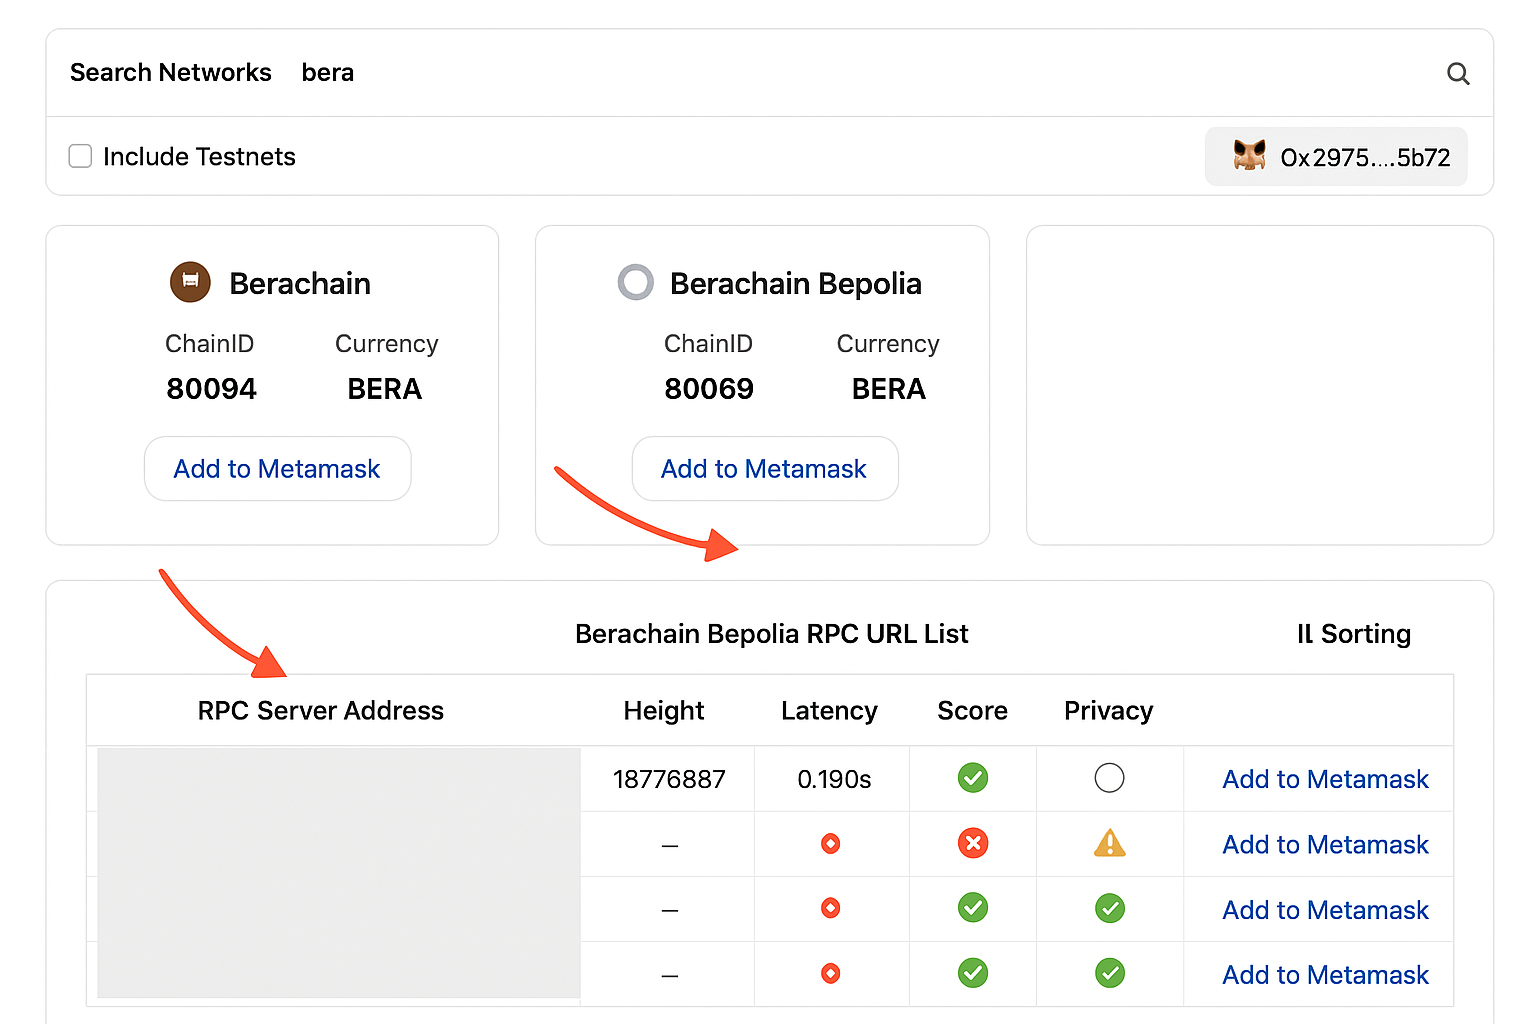The image size is (1536, 1024).
Task: Add the fourth RPC row to Metamask
Action: pos(1325,975)
